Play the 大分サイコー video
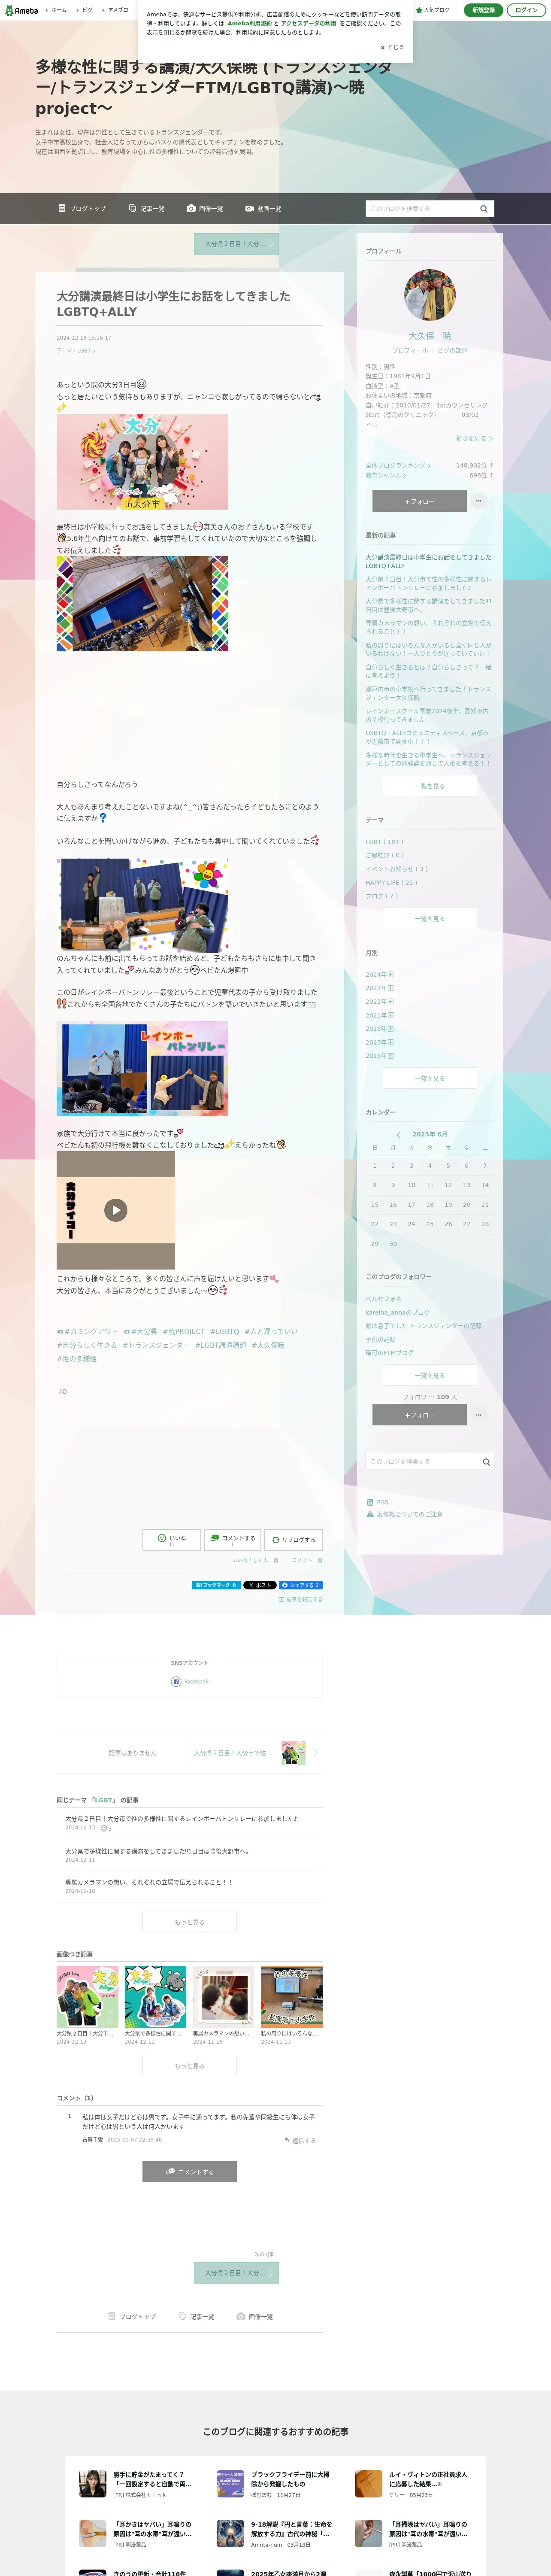Image resolution: width=551 pixels, height=2576 pixels. pos(116,1210)
